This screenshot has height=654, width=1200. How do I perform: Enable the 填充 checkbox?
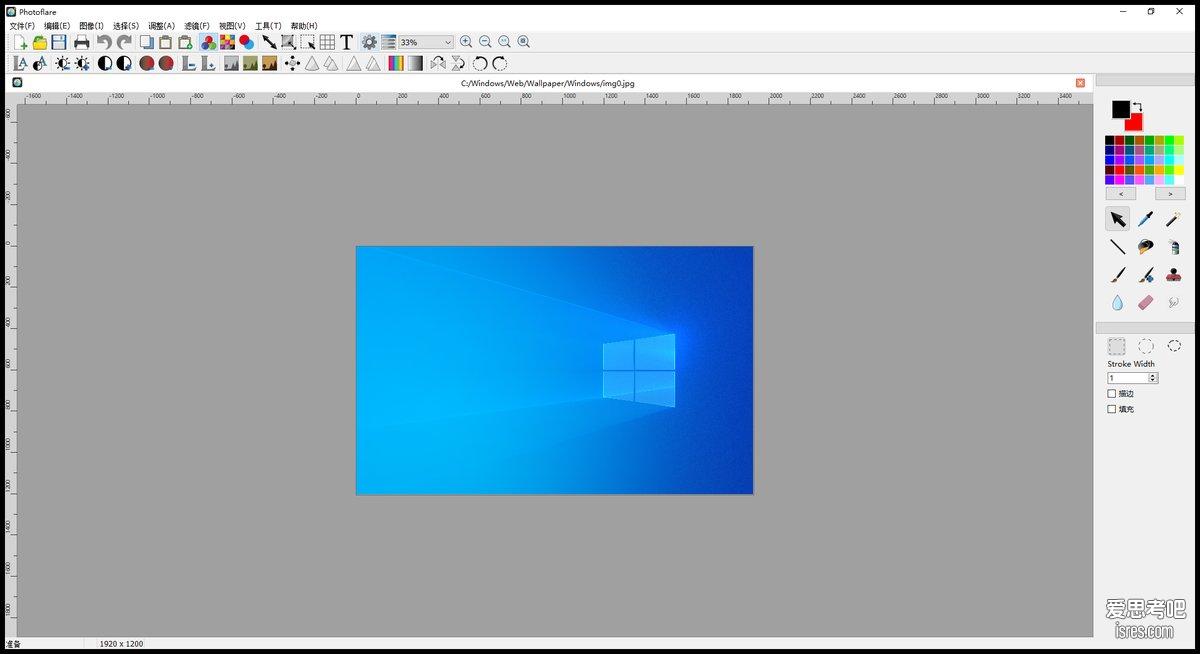click(1112, 409)
